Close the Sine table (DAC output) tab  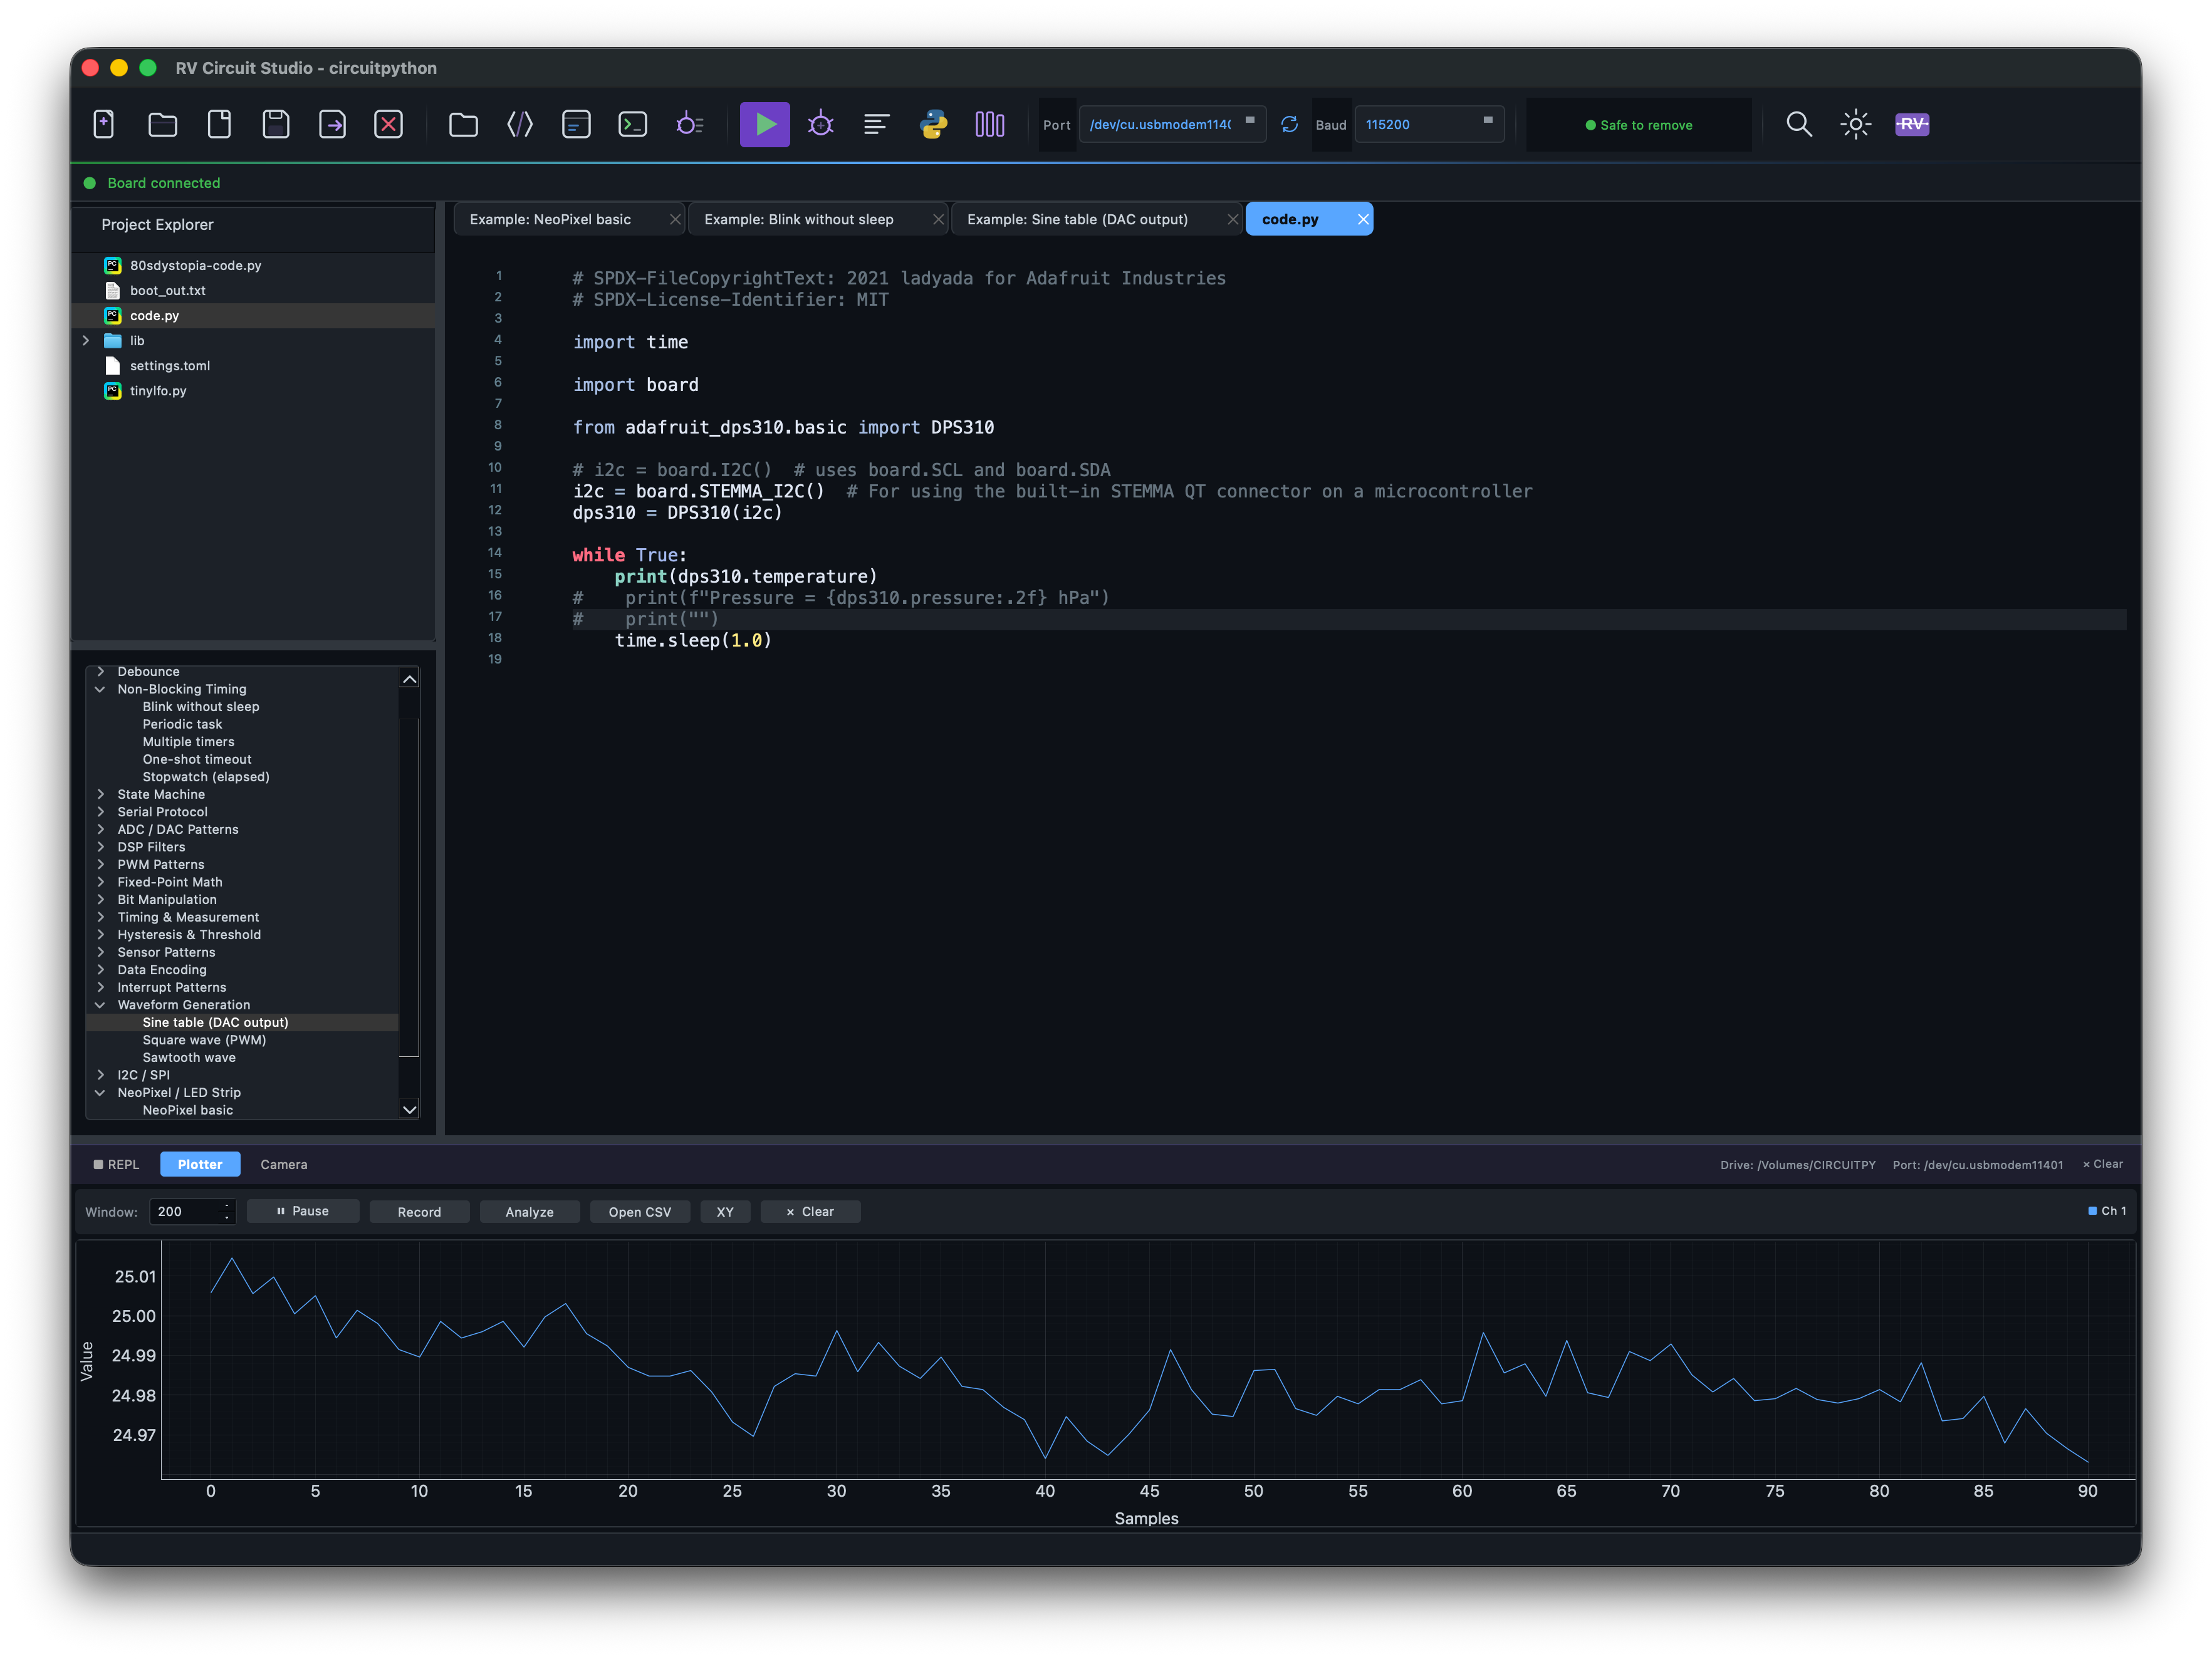(x=1232, y=219)
